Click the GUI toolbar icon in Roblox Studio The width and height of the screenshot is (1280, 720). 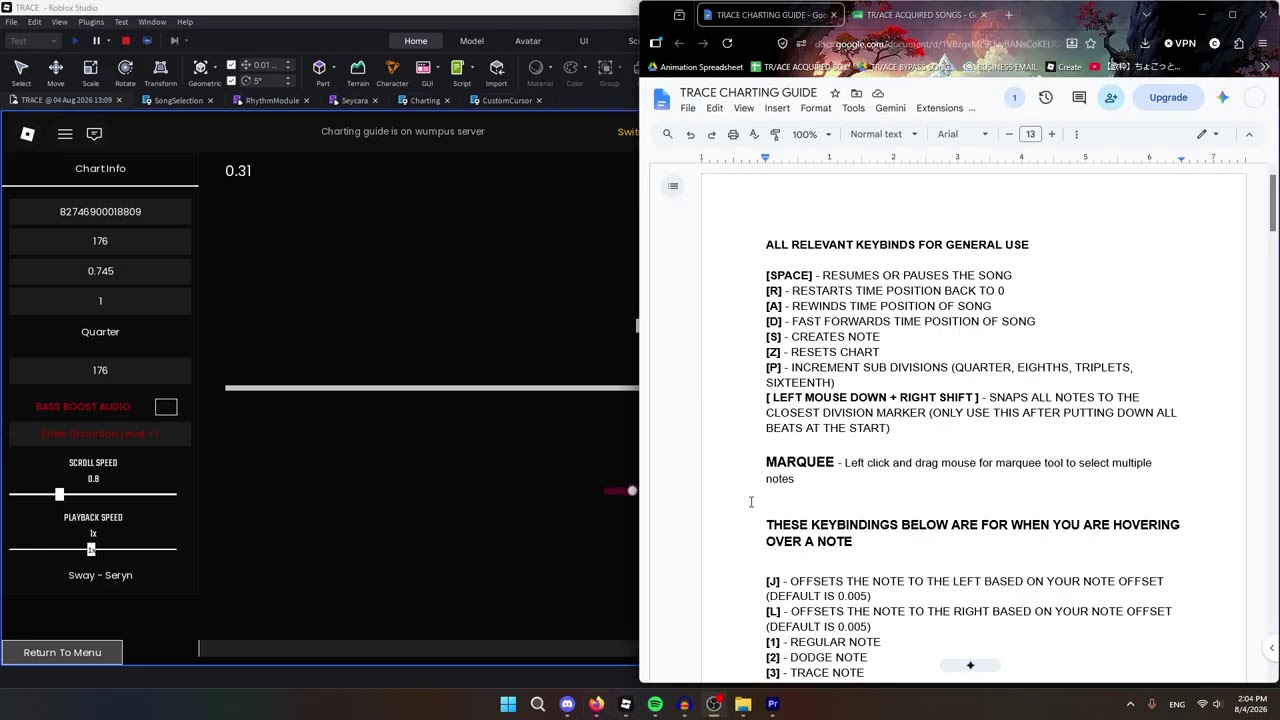(427, 72)
